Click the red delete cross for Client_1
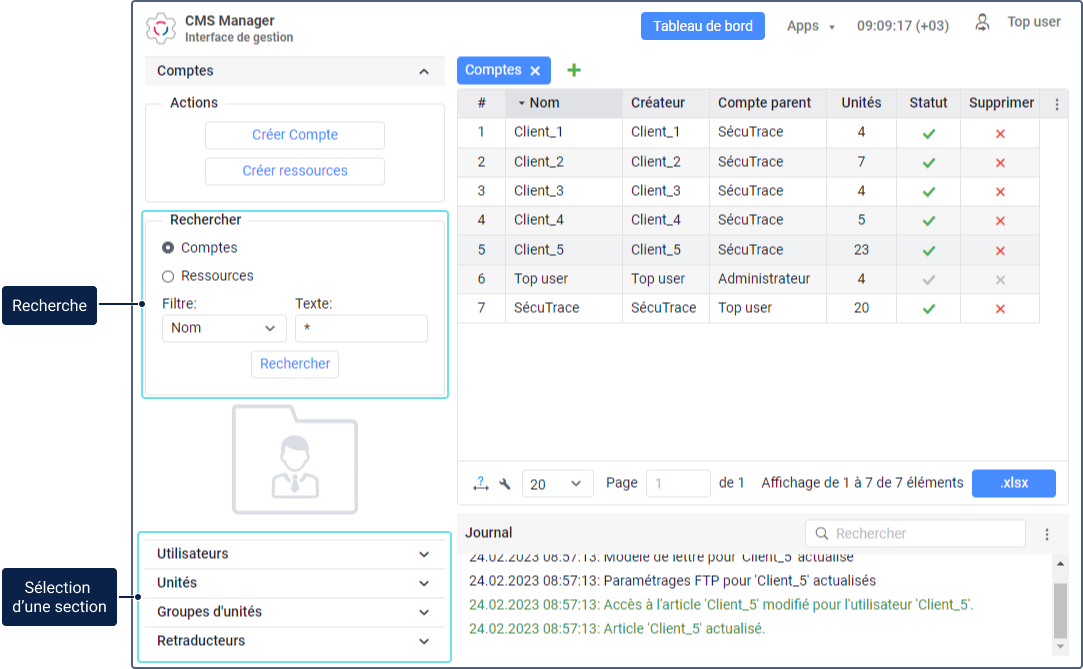 click(x=1000, y=133)
